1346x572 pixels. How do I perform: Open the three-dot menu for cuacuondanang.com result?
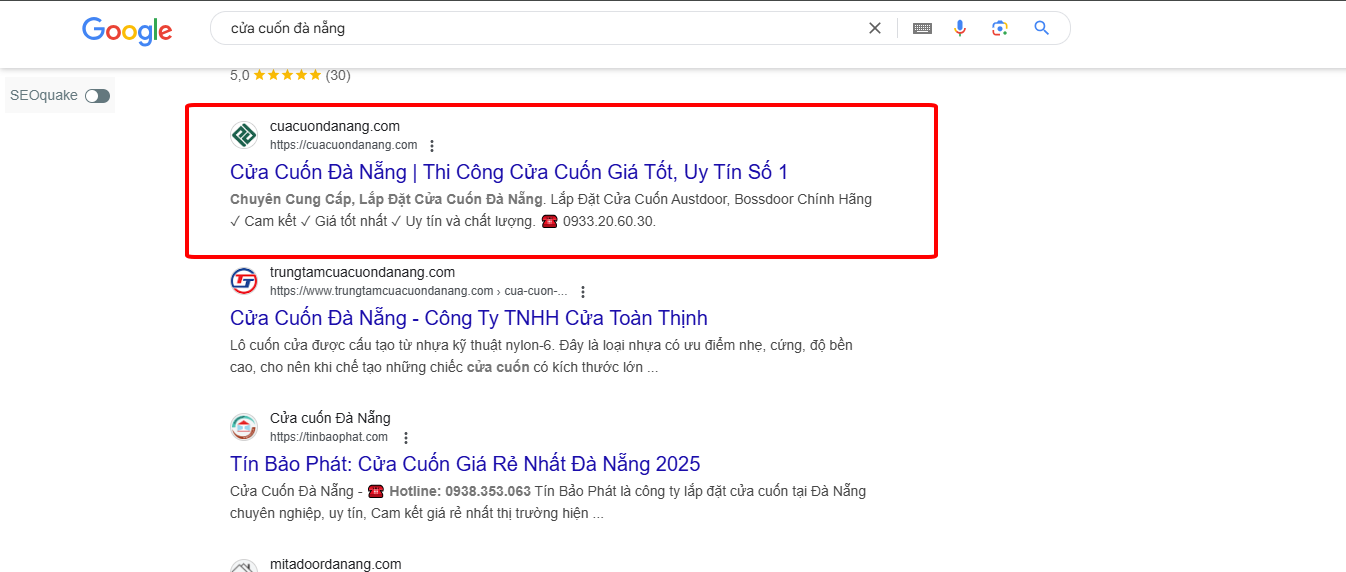click(432, 145)
